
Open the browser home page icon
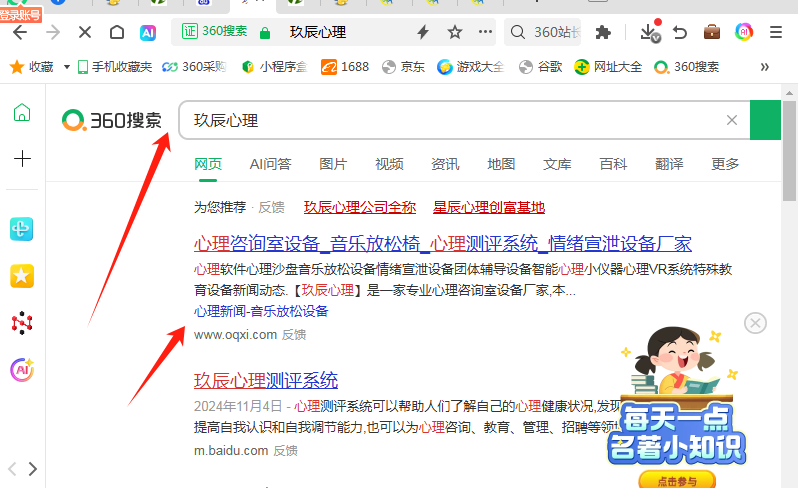[x=117, y=33]
